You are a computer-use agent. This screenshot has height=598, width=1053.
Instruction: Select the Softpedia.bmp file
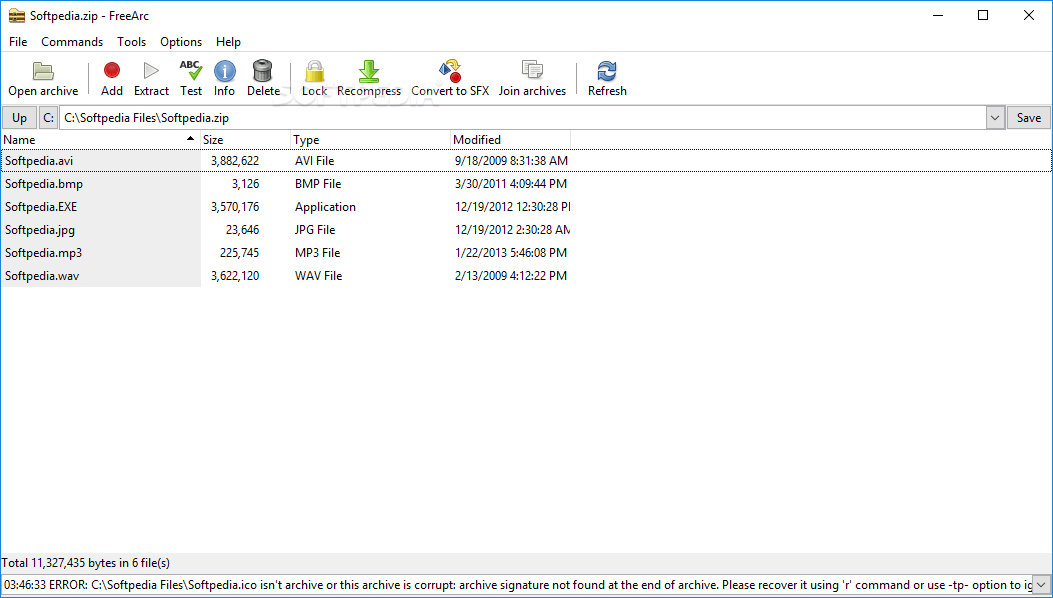pos(44,183)
